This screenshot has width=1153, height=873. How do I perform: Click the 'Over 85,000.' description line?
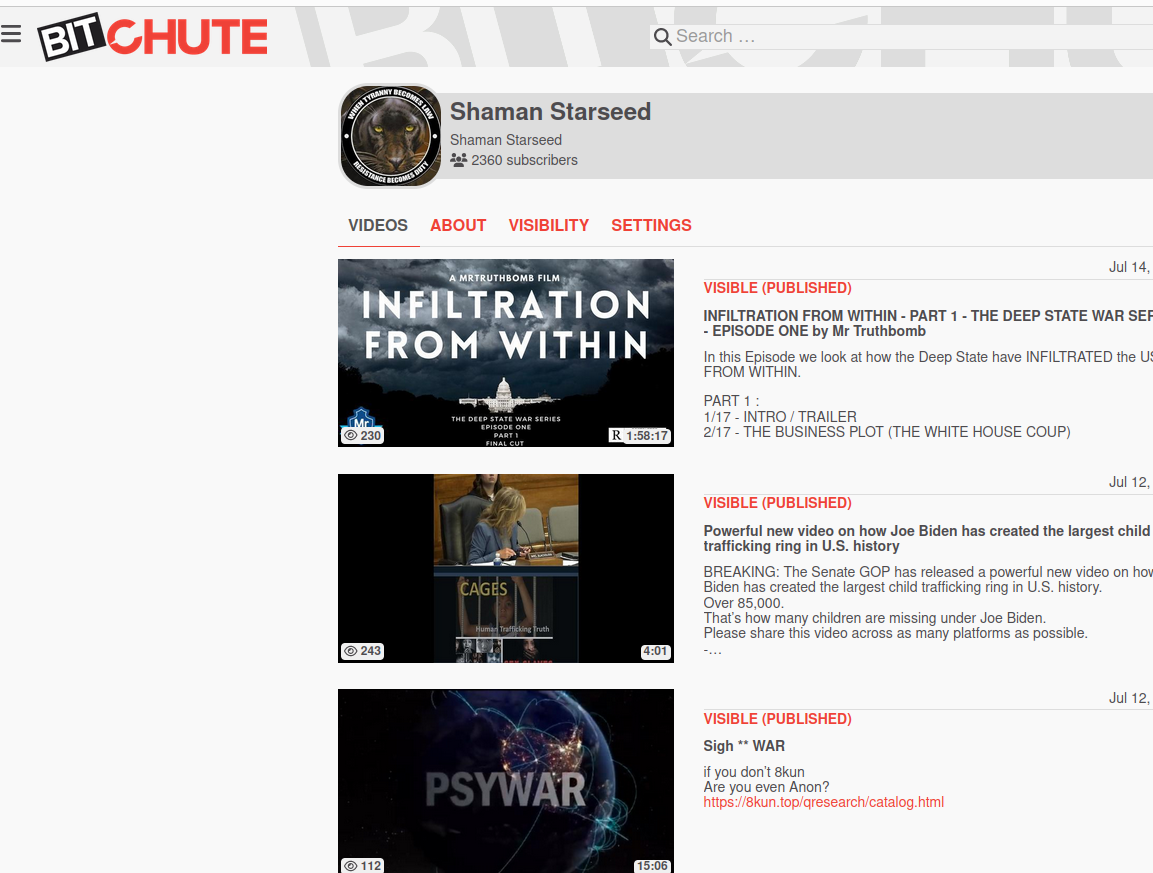pyautogui.click(x=743, y=602)
